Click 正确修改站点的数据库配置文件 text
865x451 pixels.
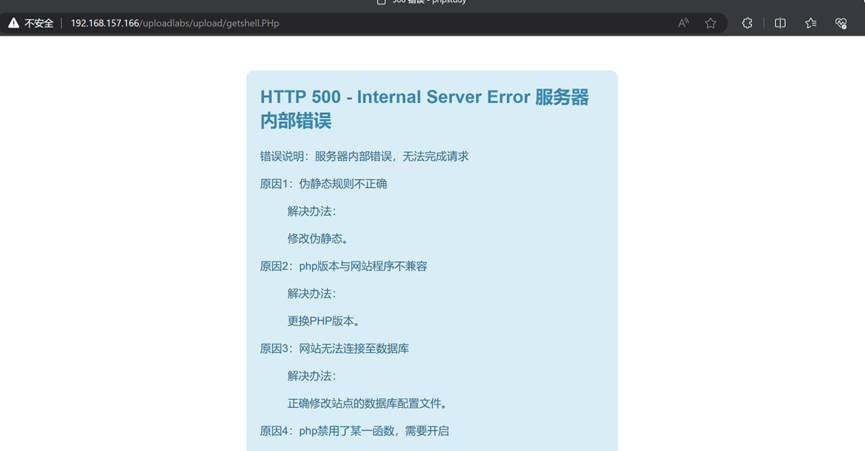(367, 404)
